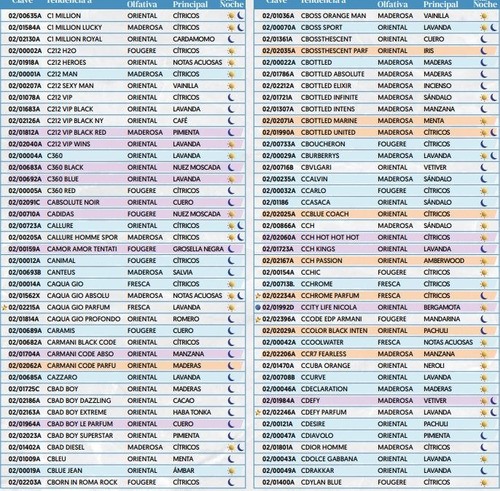Click ÁMBAR in CBLUE JEAN row

coord(183,470)
